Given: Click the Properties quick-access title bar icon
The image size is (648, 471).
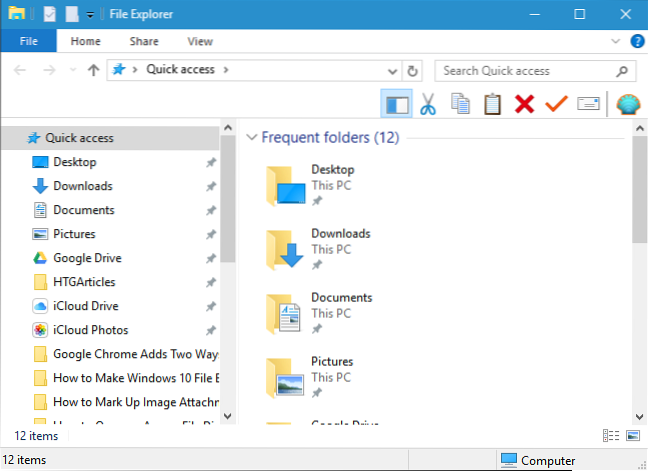Looking at the screenshot, I should (x=50, y=14).
